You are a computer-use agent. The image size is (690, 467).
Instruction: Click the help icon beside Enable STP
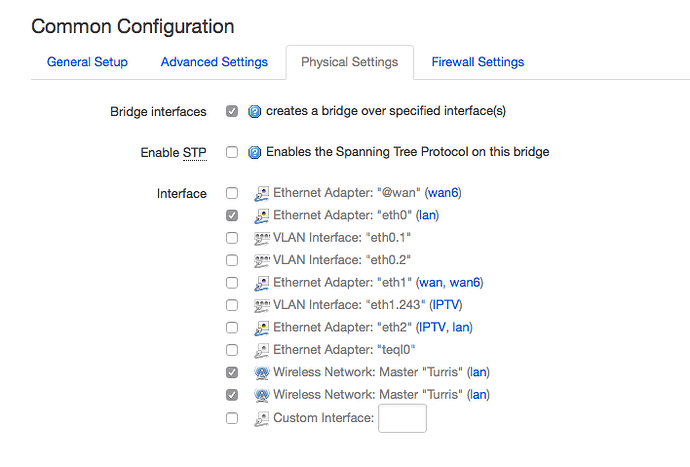coord(254,152)
